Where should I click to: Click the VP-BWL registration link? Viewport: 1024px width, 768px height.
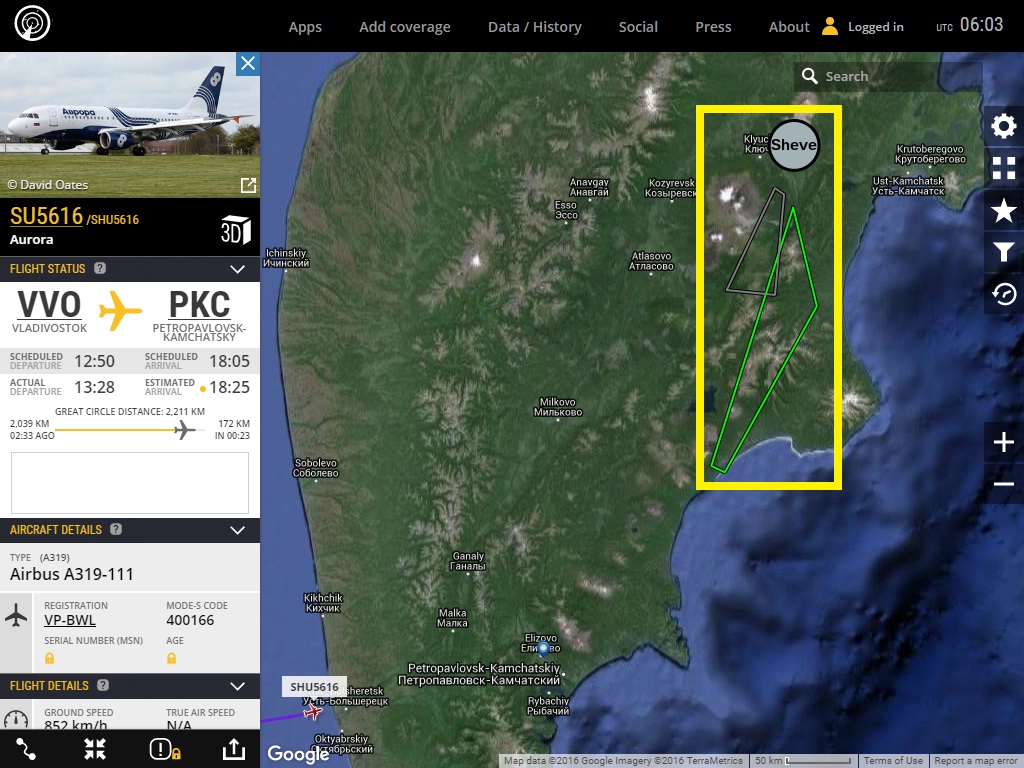coord(70,620)
